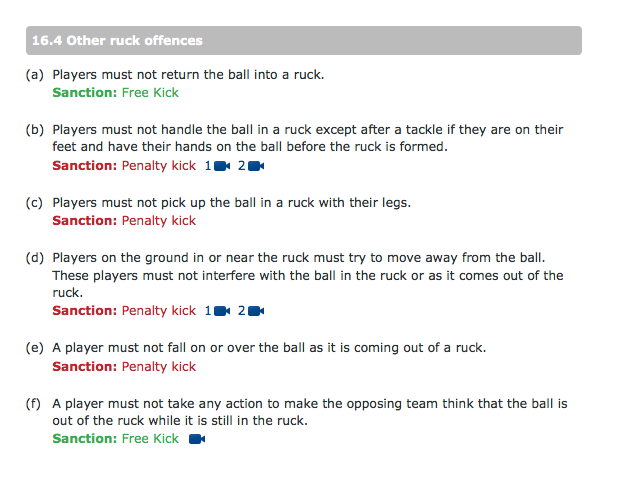Image resolution: width=617 pixels, height=481 pixels.
Task: Click clause (b) text about handling the ball
Action: click(308, 138)
